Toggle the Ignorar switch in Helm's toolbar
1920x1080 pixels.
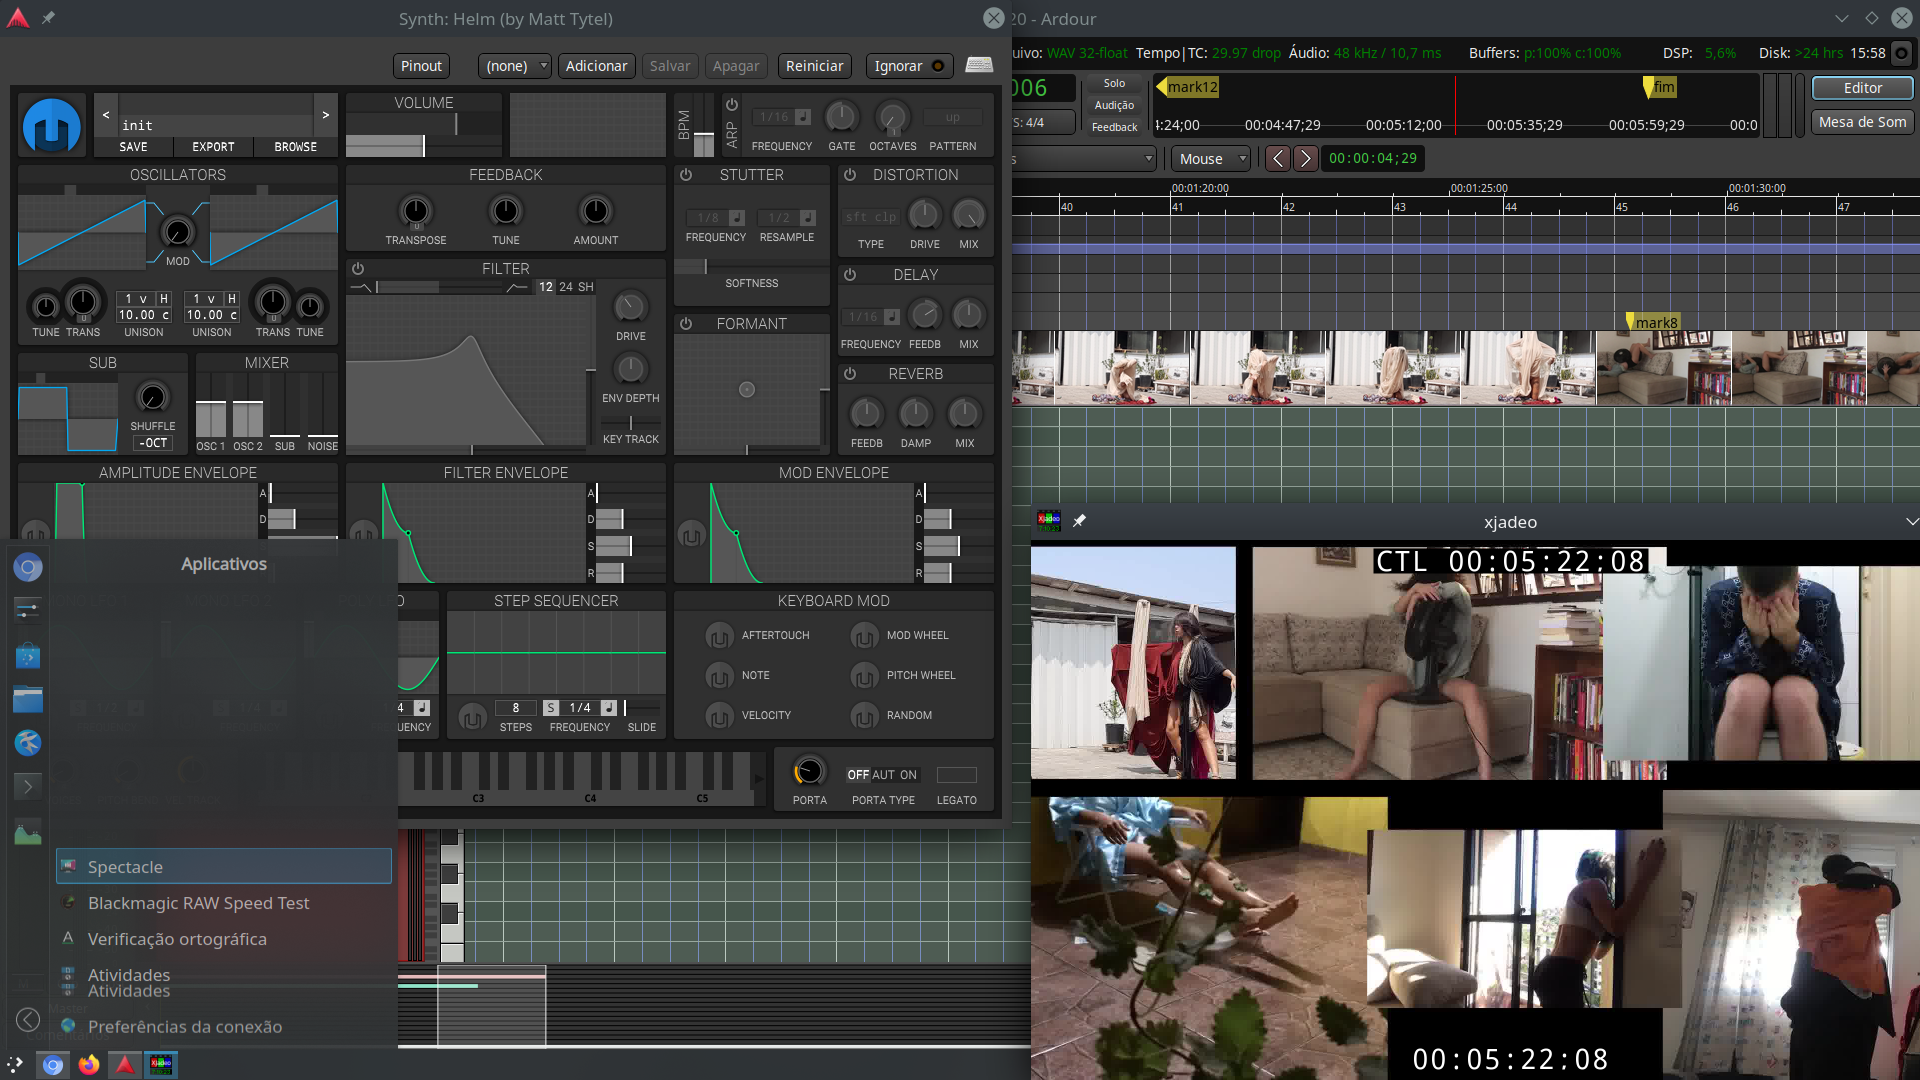[x=938, y=66]
